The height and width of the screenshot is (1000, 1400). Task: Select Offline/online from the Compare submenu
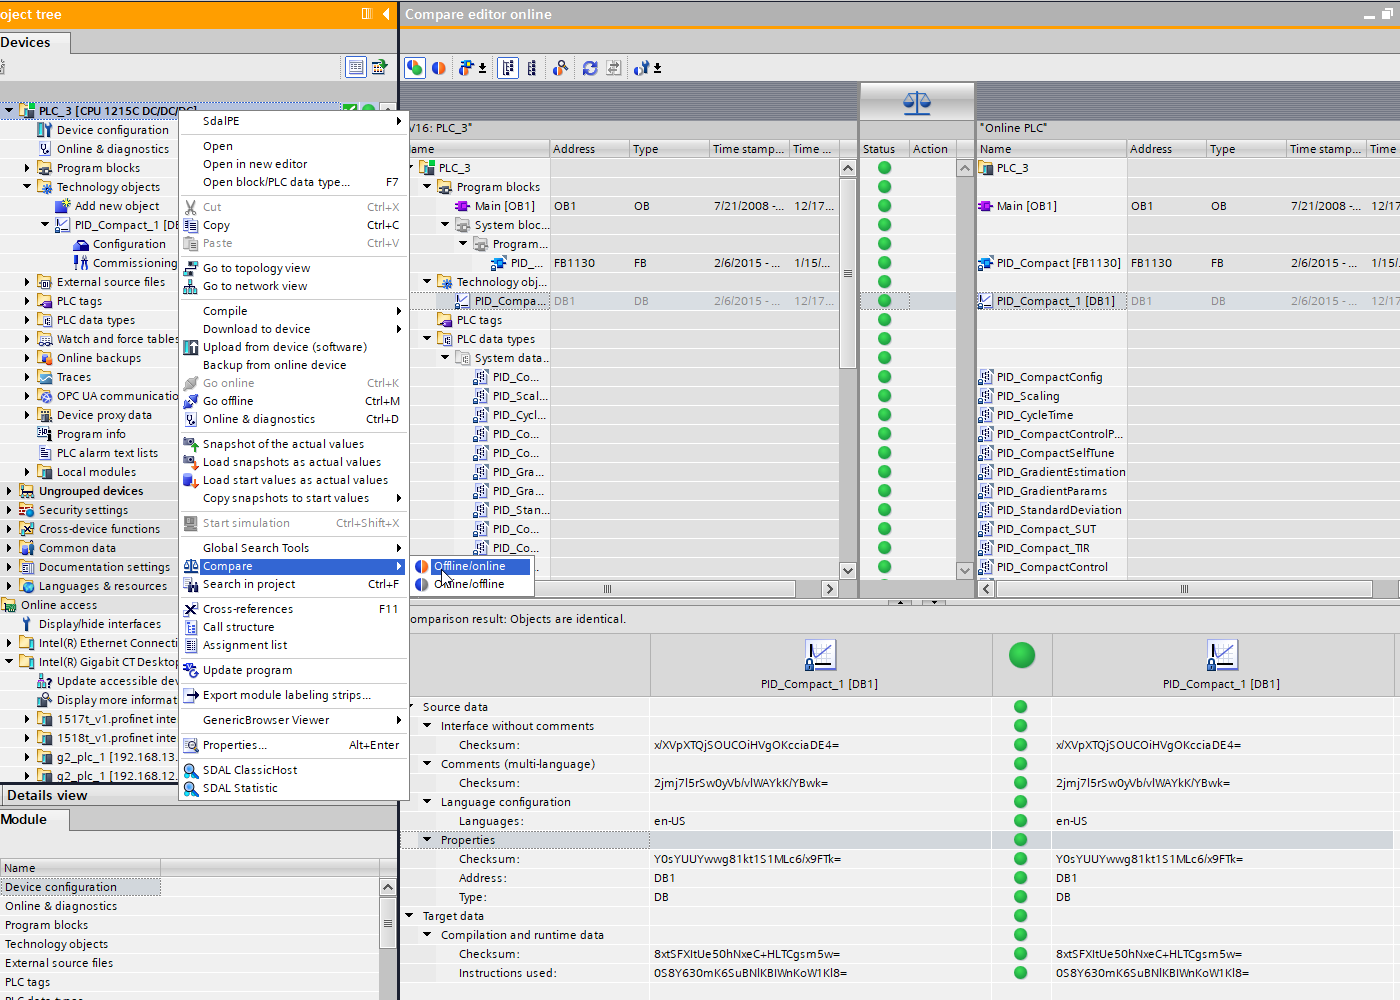469,566
